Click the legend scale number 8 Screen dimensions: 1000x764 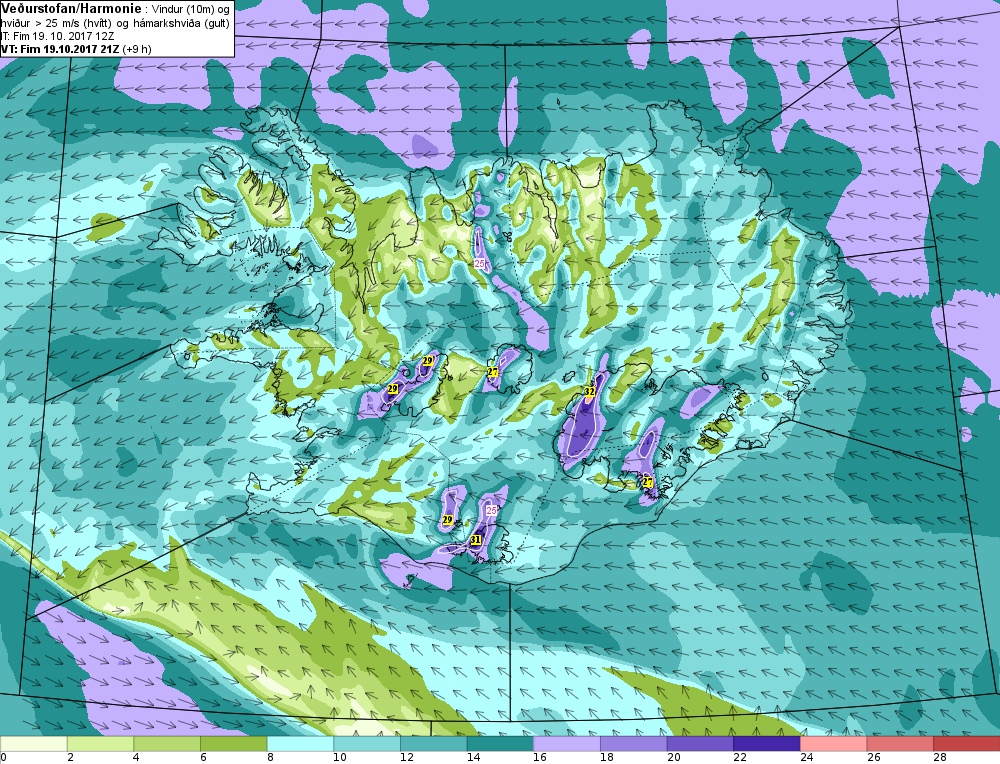(270, 758)
